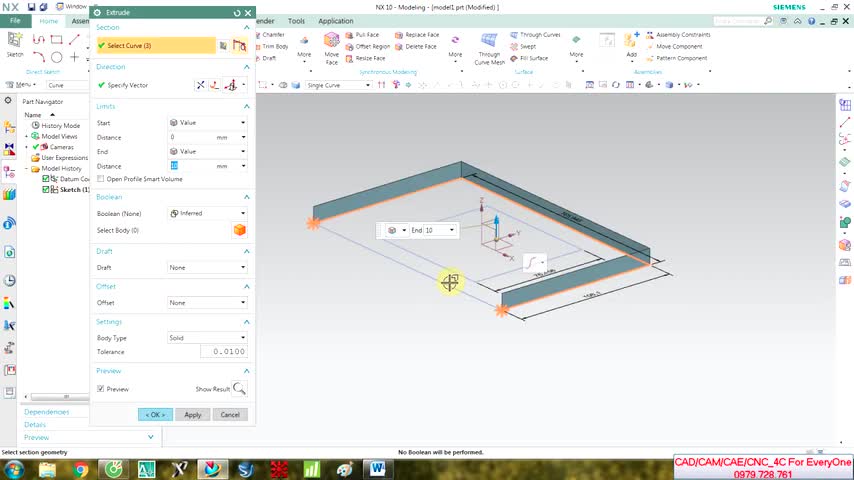Click the Select Body cube icon
The height and width of the screenshot is (480, 854).
point(240,230)
